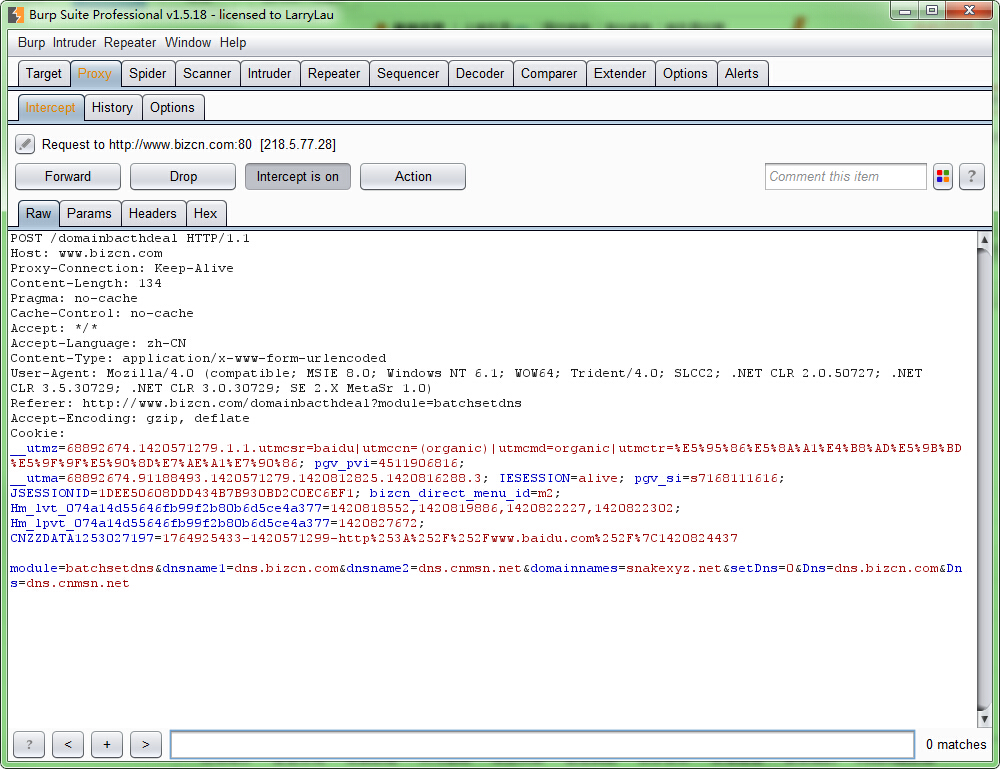Click the search text input field
Screen dimensions: 1000x769
coord(542,744)
